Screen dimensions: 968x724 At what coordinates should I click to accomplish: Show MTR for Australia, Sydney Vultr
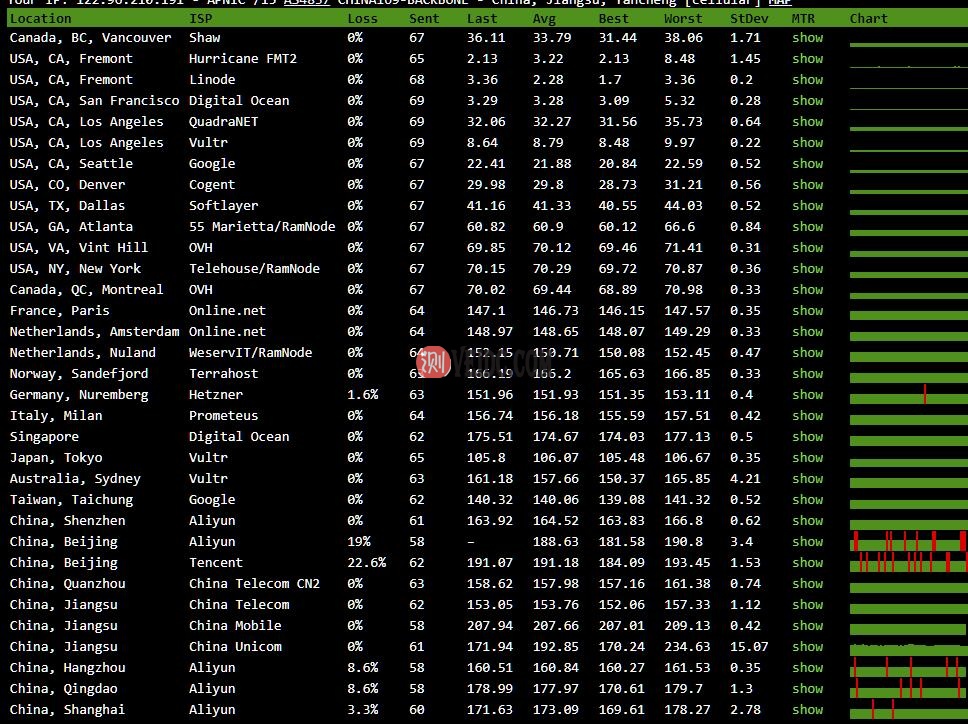click(x=807, y=478)
